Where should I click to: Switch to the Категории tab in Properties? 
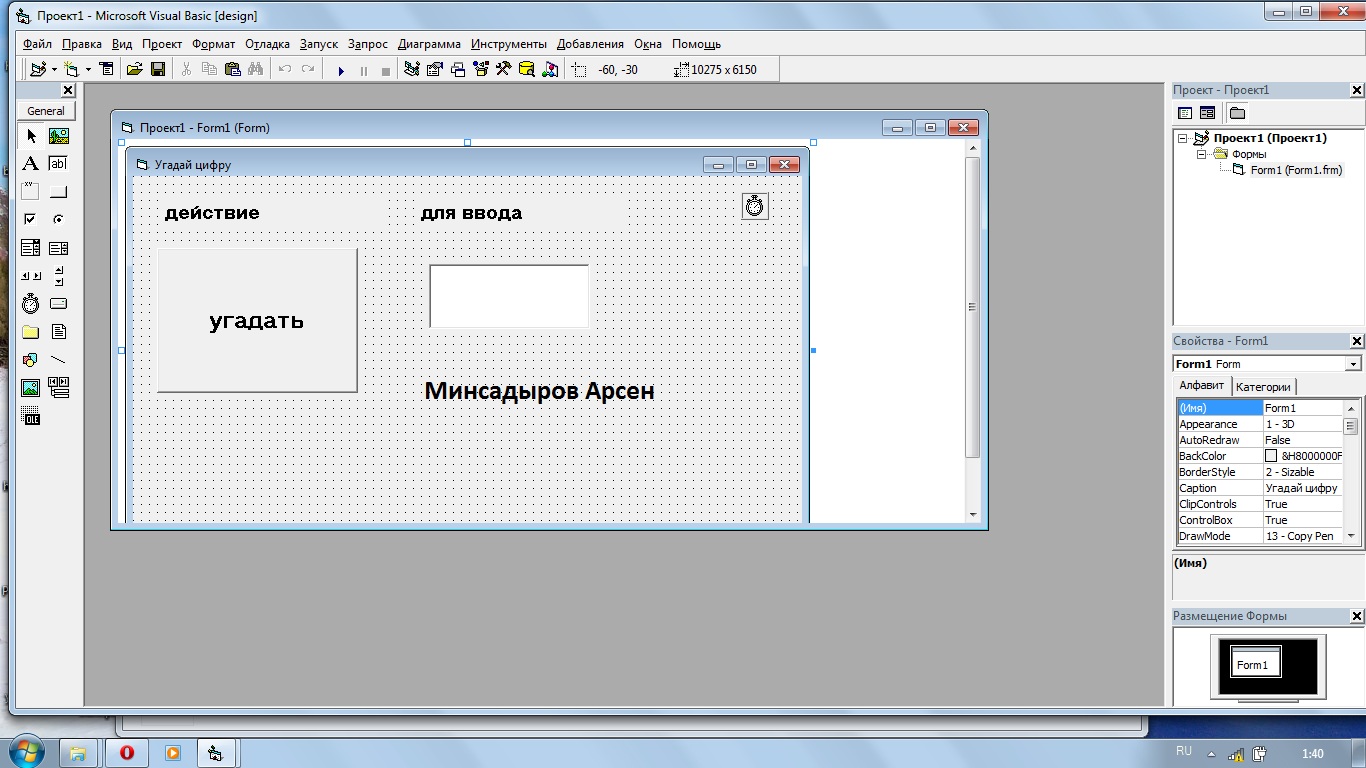[1264, 386]
